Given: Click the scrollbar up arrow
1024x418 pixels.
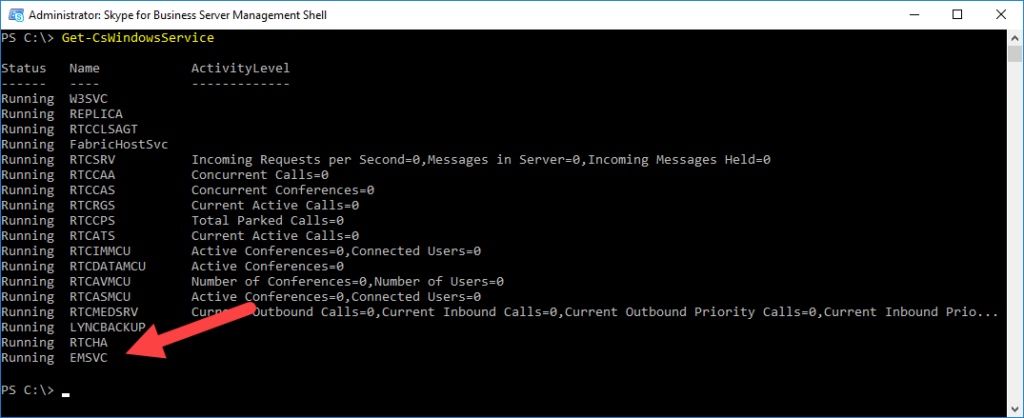Looking at the screenshot, I should pyautogui.click(x=1014, y=37).
